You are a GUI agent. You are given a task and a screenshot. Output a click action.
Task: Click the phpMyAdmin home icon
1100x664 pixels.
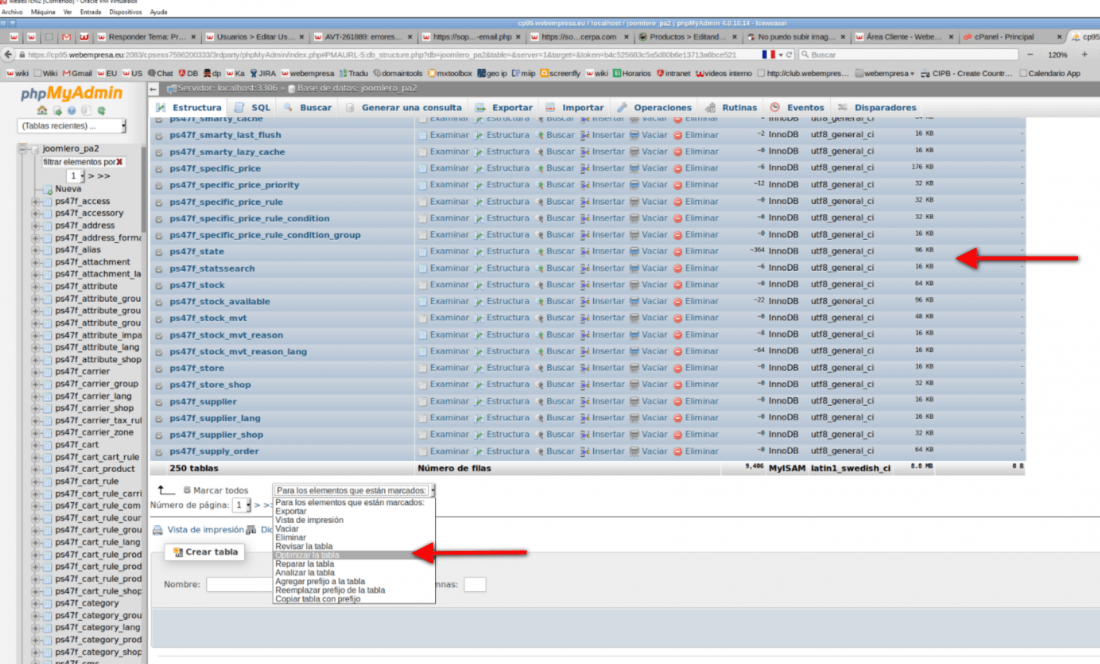click(x=42, y=111)
